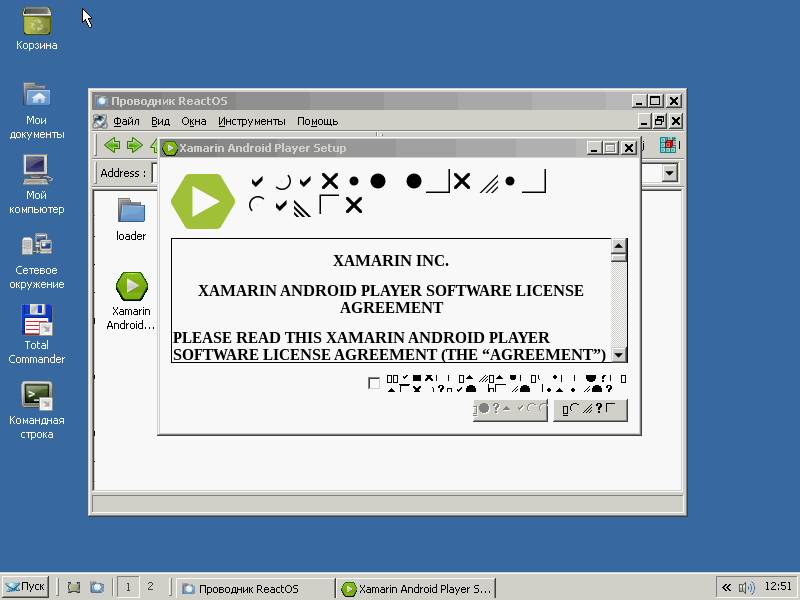Close the Xamarin Android Player Setup window
The height and width of the screenshot is (600, 800).
coord(630,148)
